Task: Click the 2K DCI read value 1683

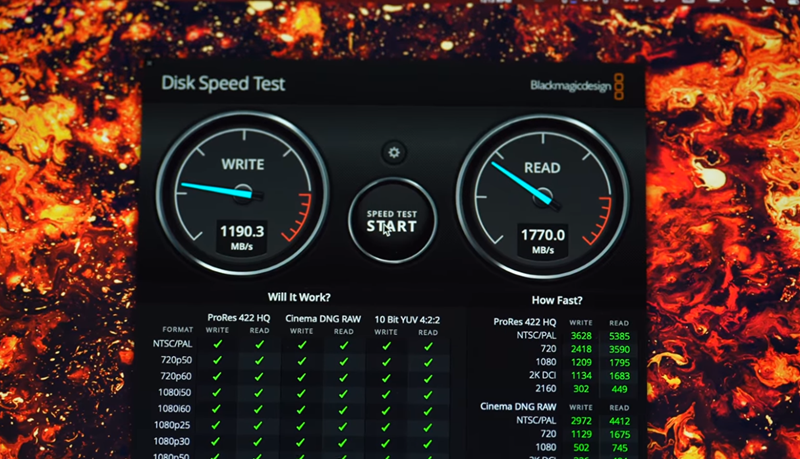Action: [x=619, y=376]
